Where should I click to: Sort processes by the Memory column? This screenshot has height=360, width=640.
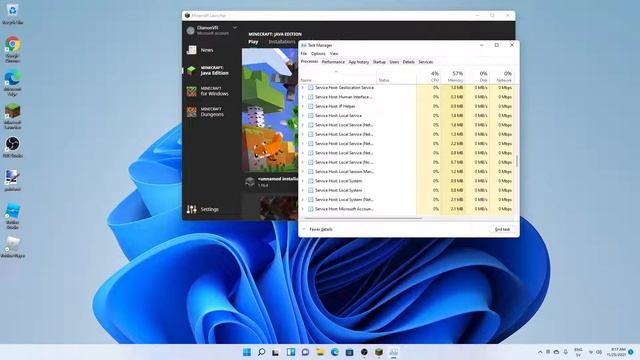453,76
